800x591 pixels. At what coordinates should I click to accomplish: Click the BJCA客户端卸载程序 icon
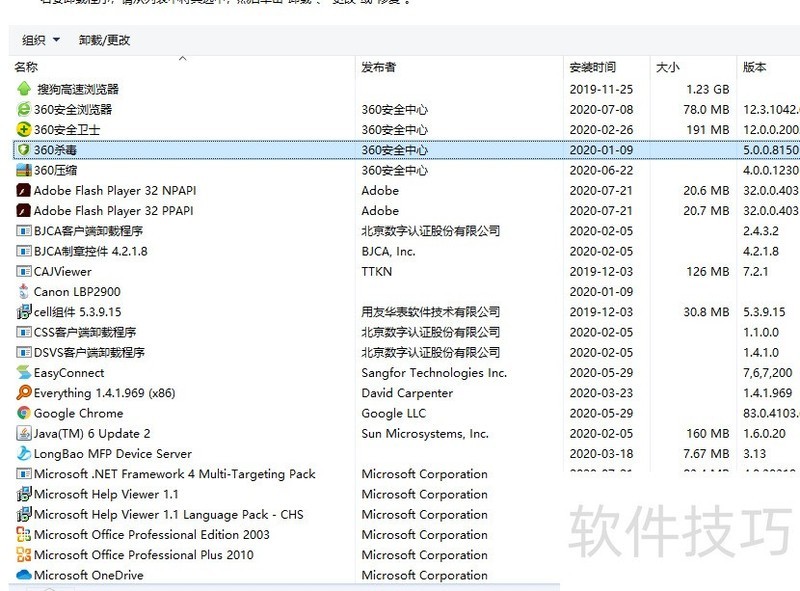(24, 231)
